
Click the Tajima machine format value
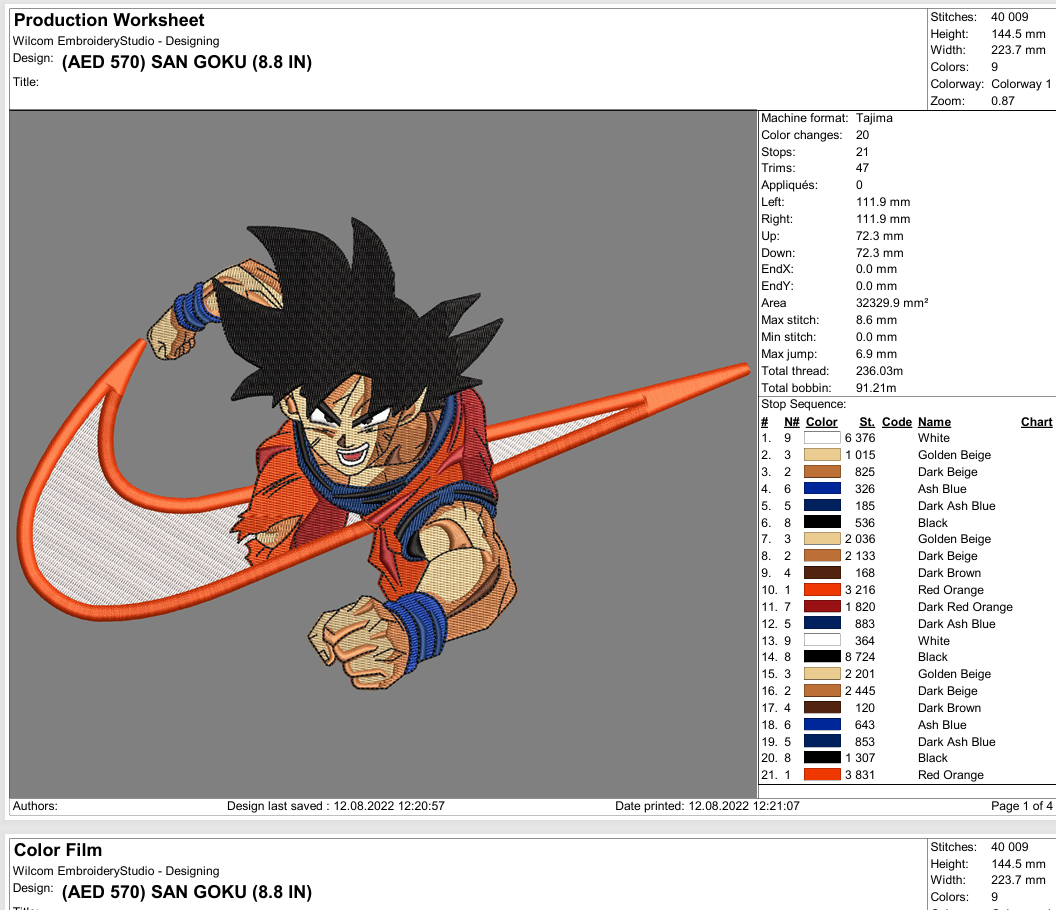[874, 118]
